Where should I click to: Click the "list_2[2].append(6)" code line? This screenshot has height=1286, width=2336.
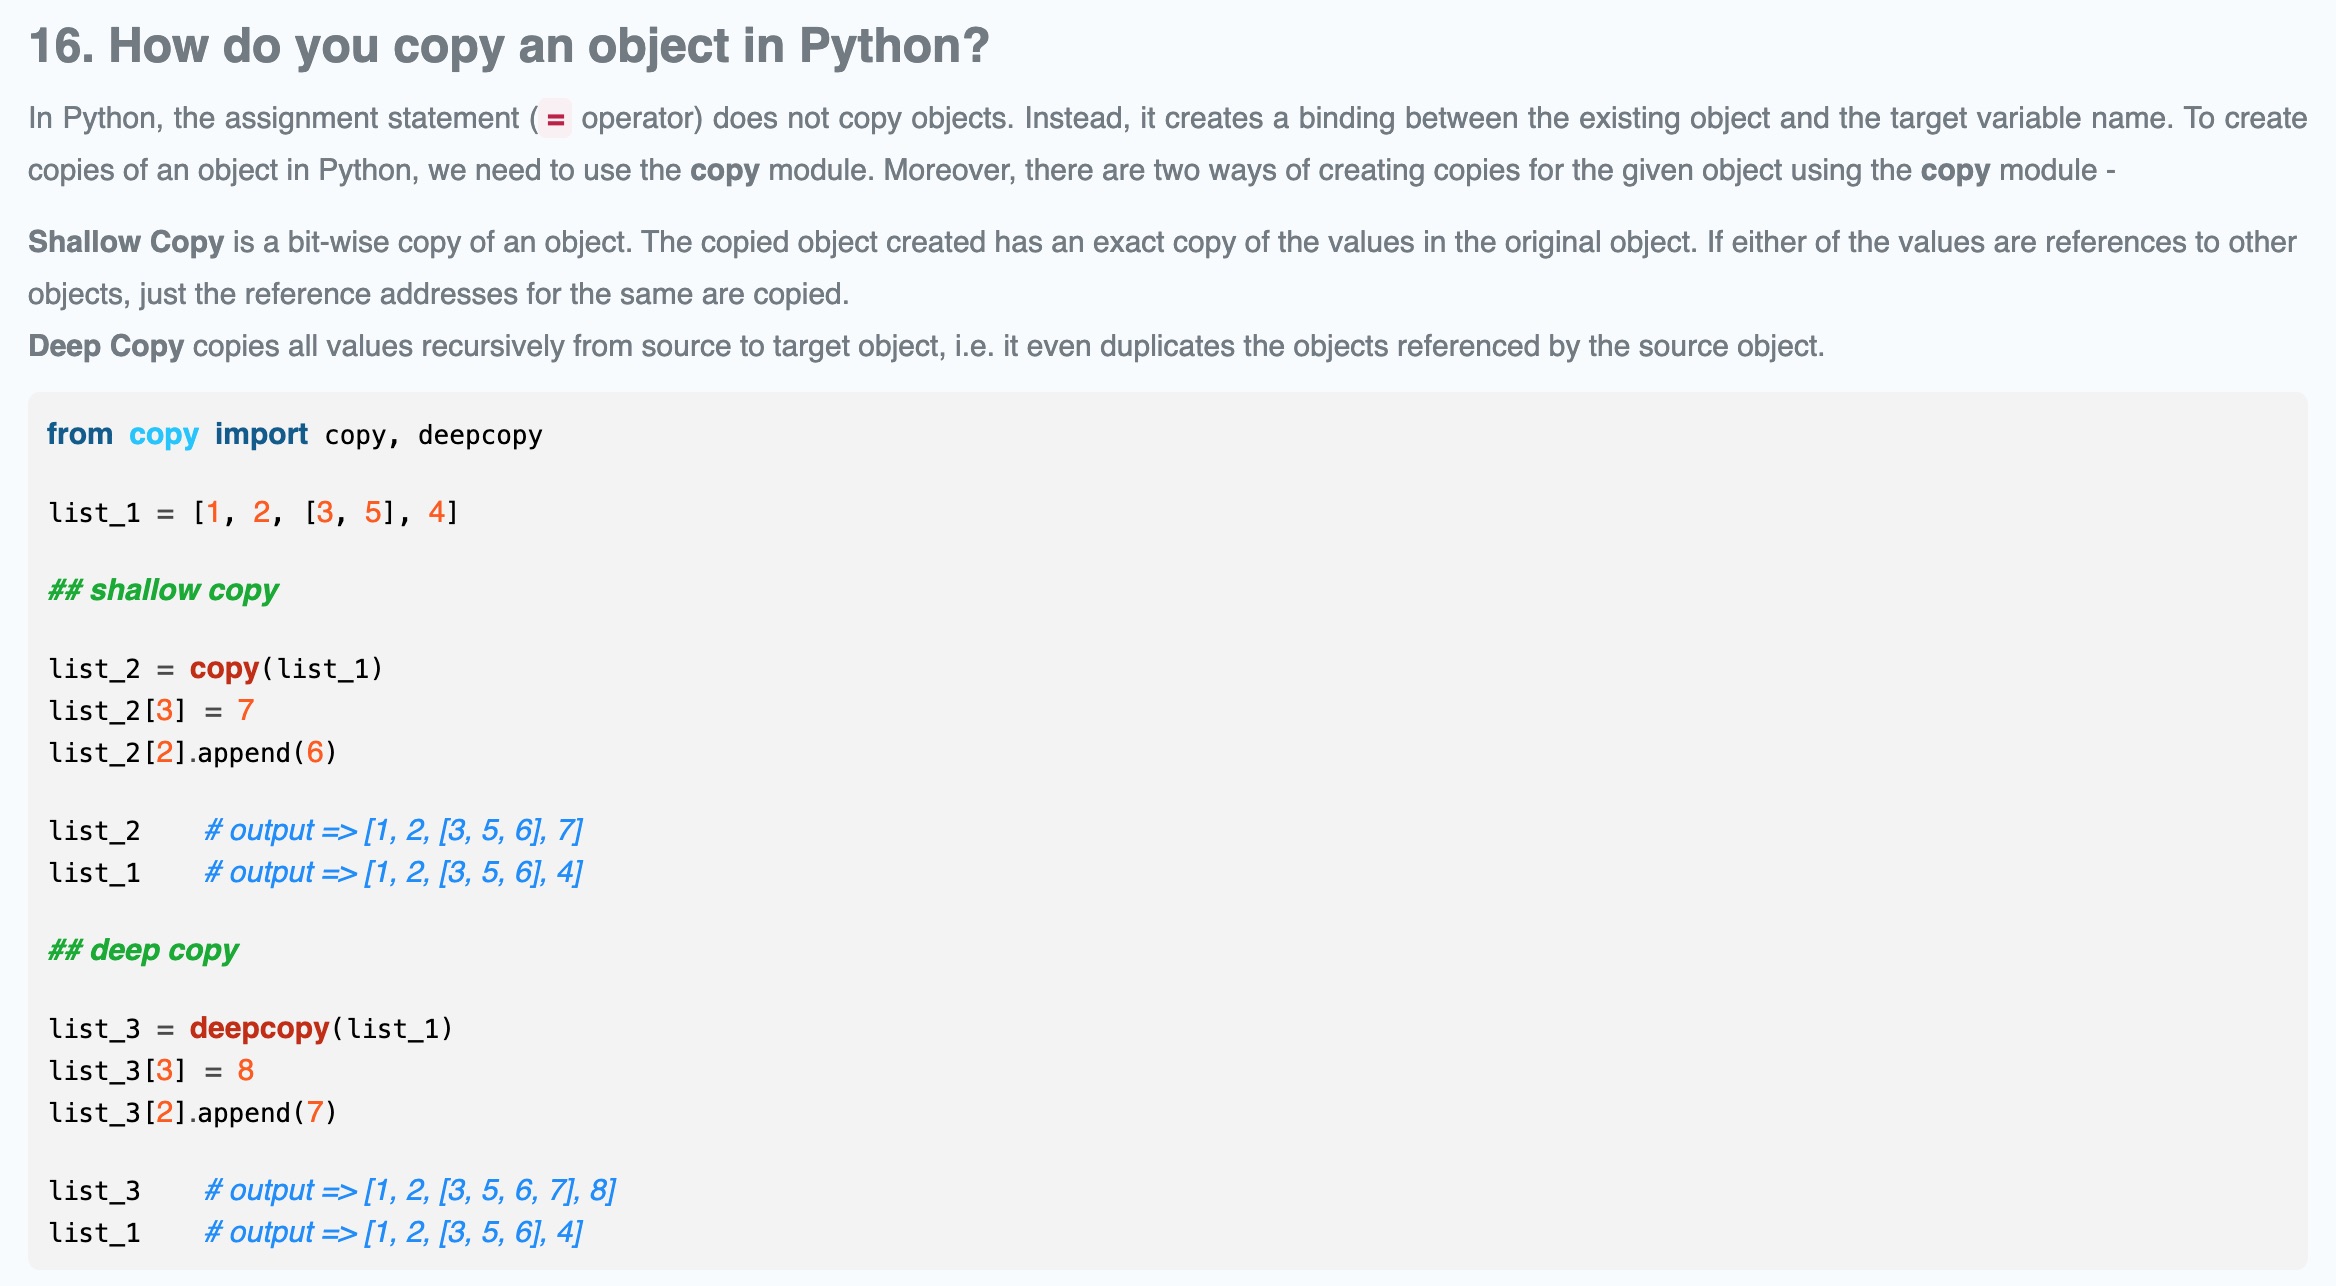193,752
